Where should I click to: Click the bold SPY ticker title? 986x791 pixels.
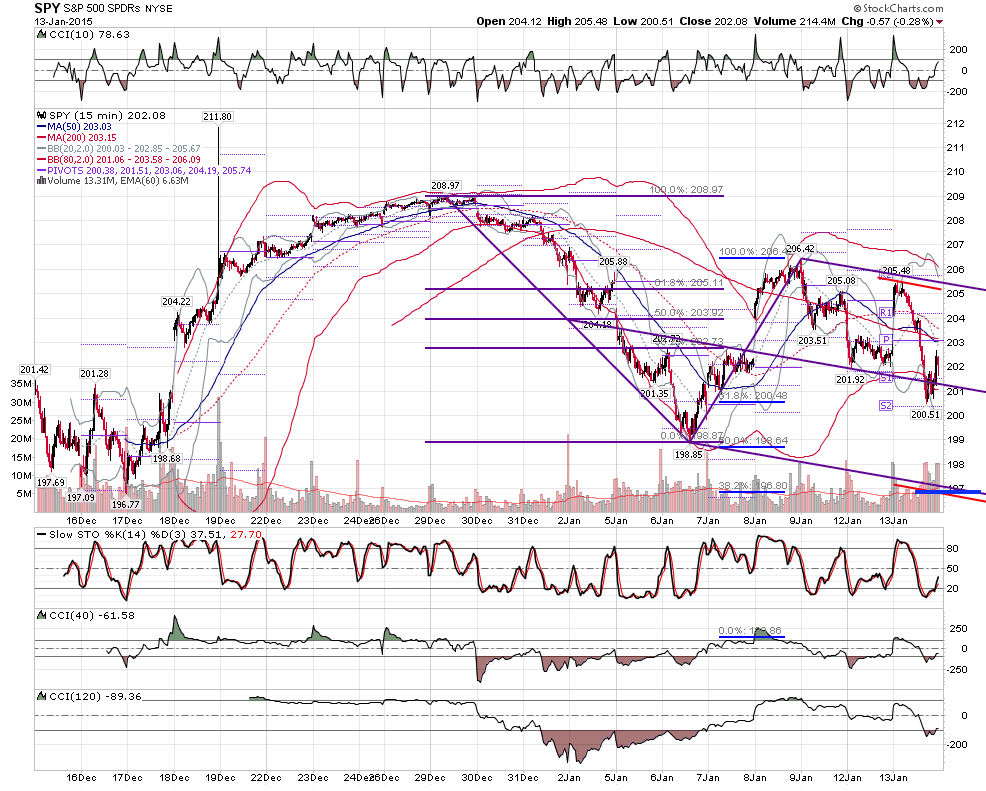pyautogui.click(x=47, y=8)
